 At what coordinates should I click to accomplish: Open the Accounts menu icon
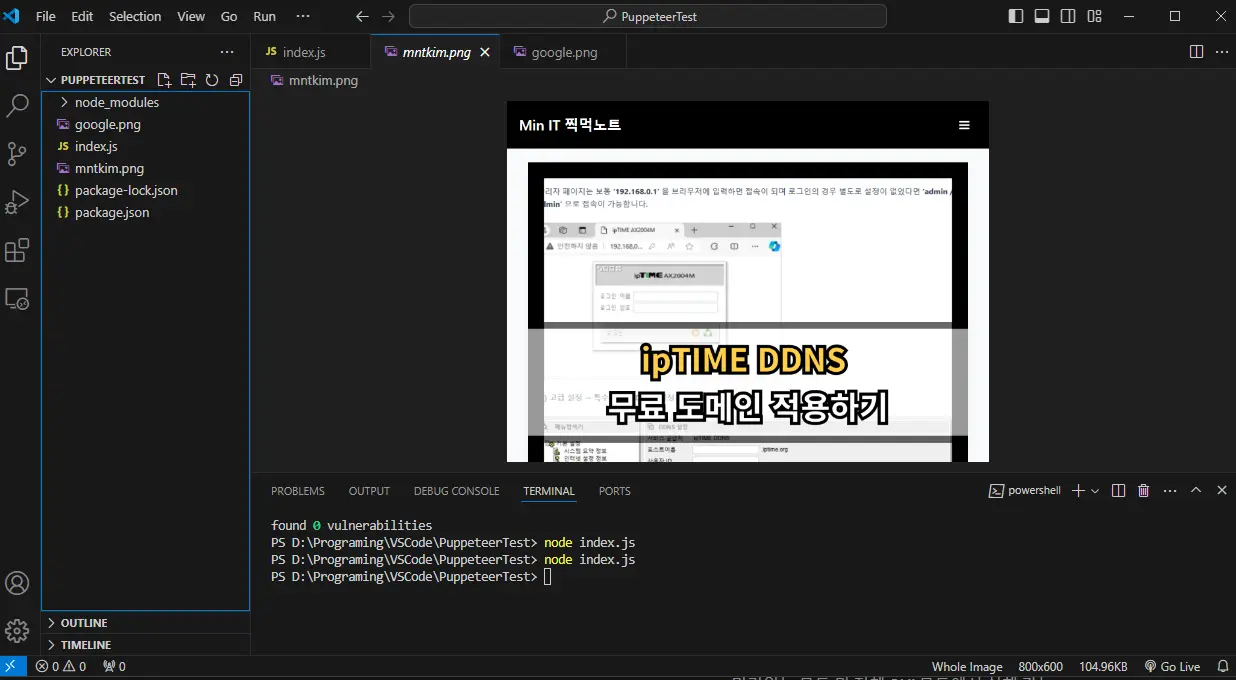pos(17,583)
